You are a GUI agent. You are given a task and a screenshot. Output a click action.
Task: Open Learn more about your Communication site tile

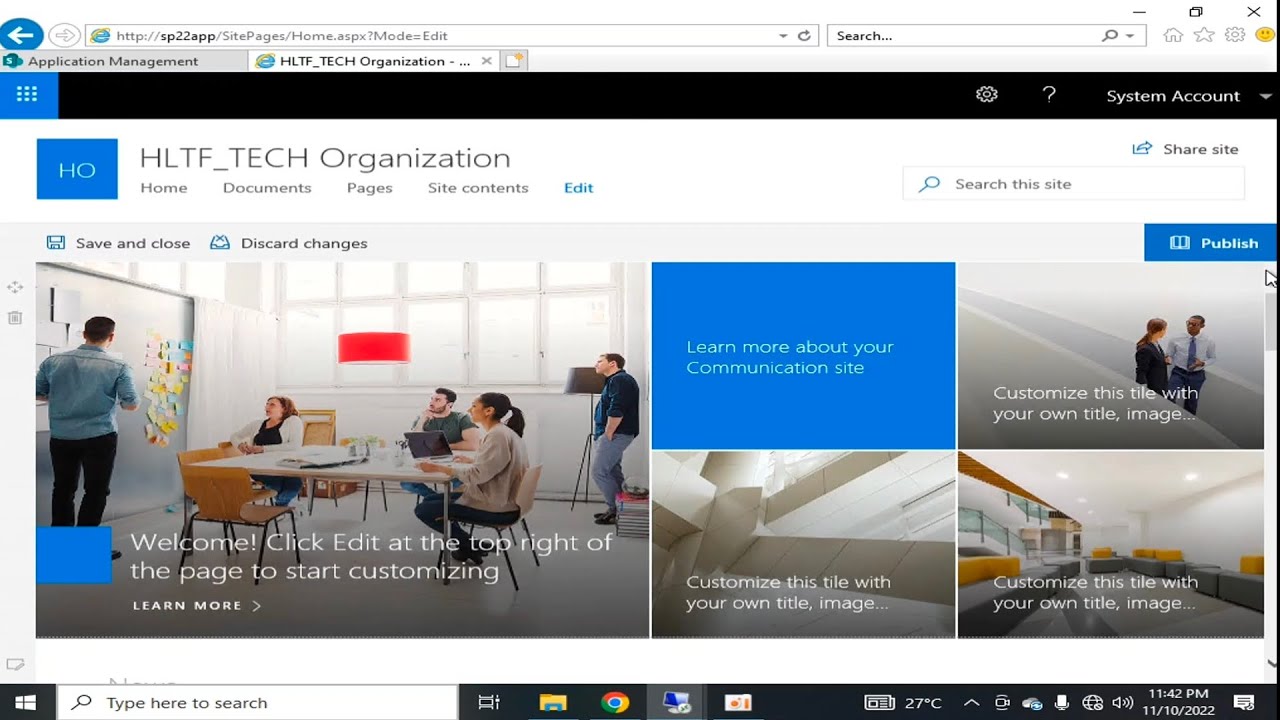[803, 356]
